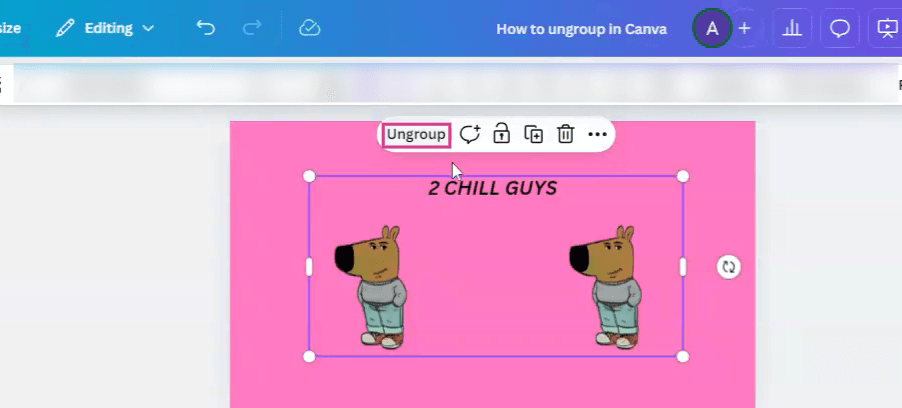Click the design title How to ungroup in Canva
Viewport: 902px width, 408px height.
(x=582, y=29)
